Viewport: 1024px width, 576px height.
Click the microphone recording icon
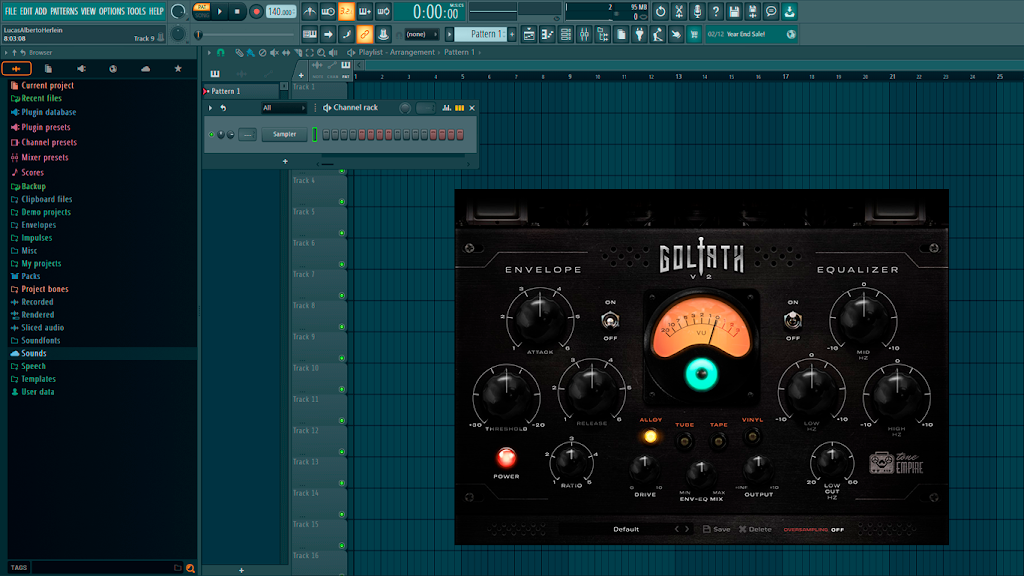click(x=697, y=11)
